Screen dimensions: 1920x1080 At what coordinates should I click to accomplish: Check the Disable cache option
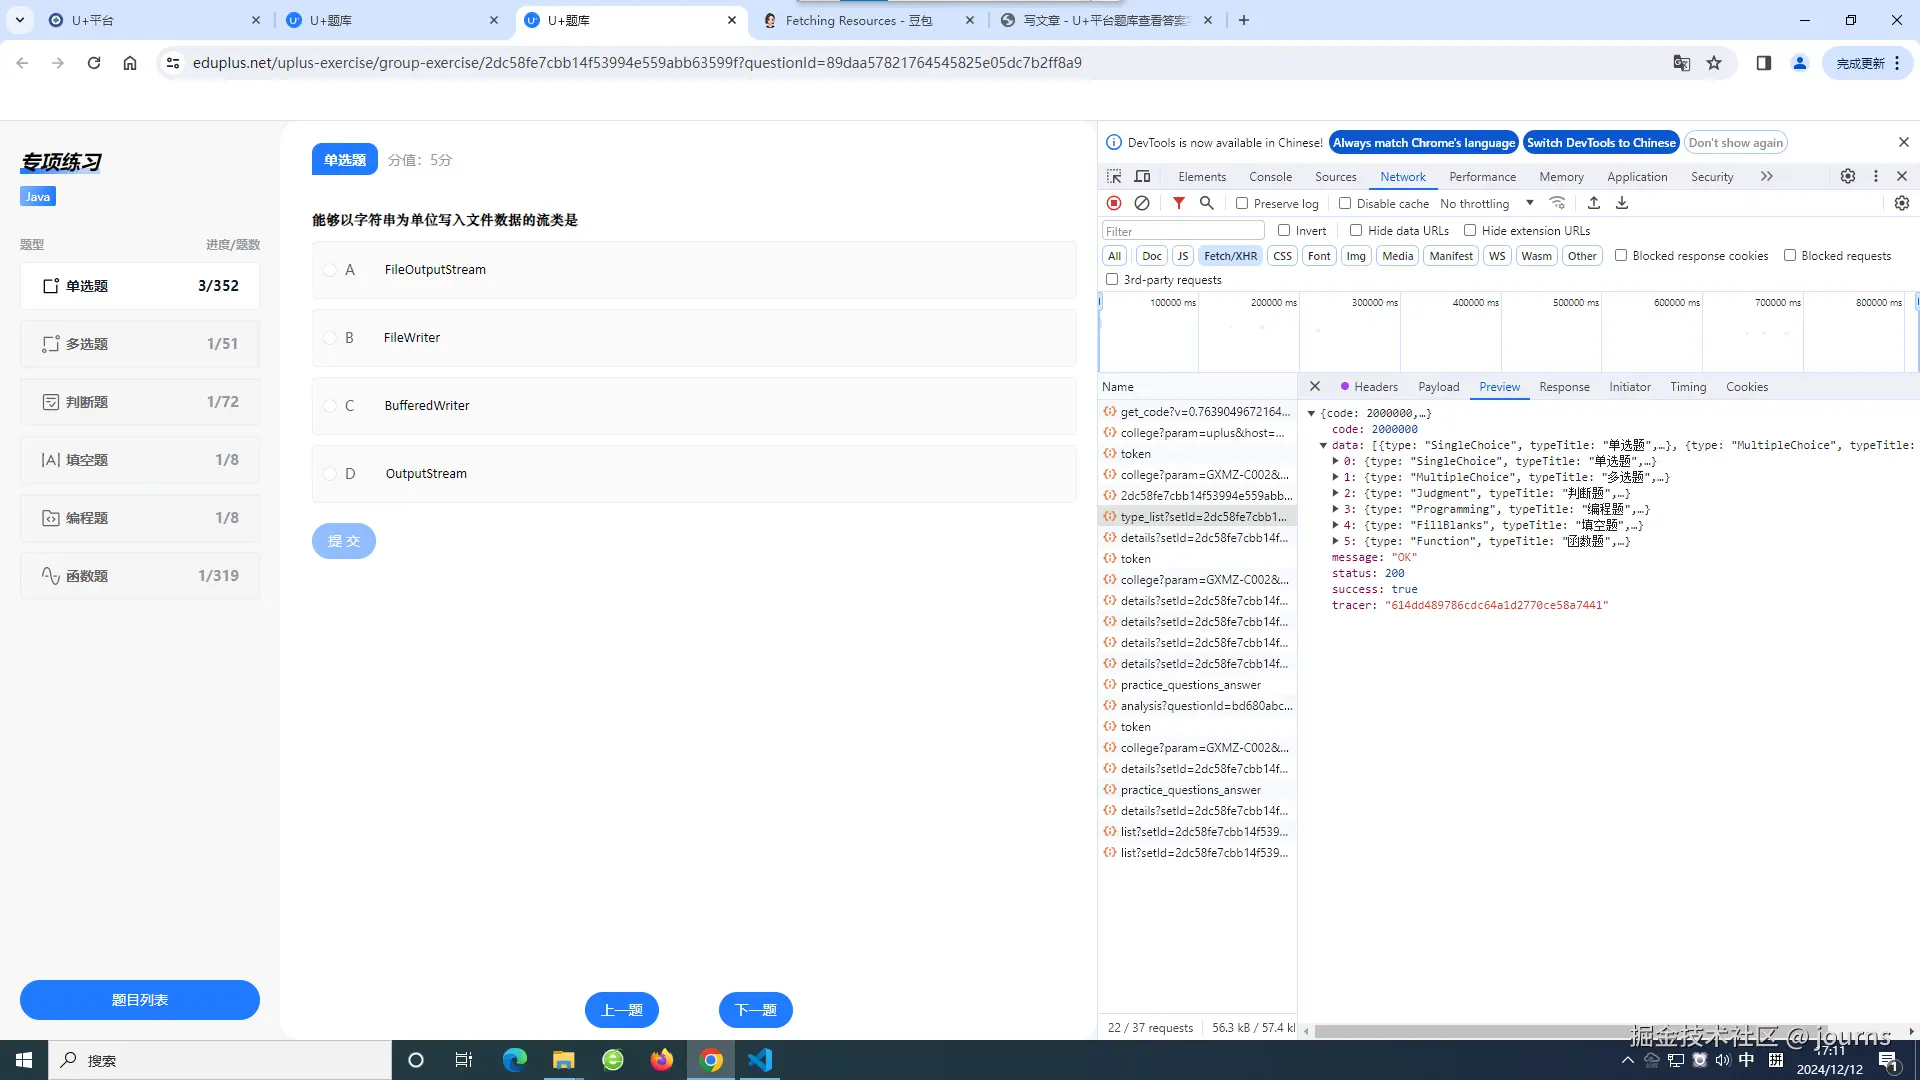click(x=1345, y=203)
